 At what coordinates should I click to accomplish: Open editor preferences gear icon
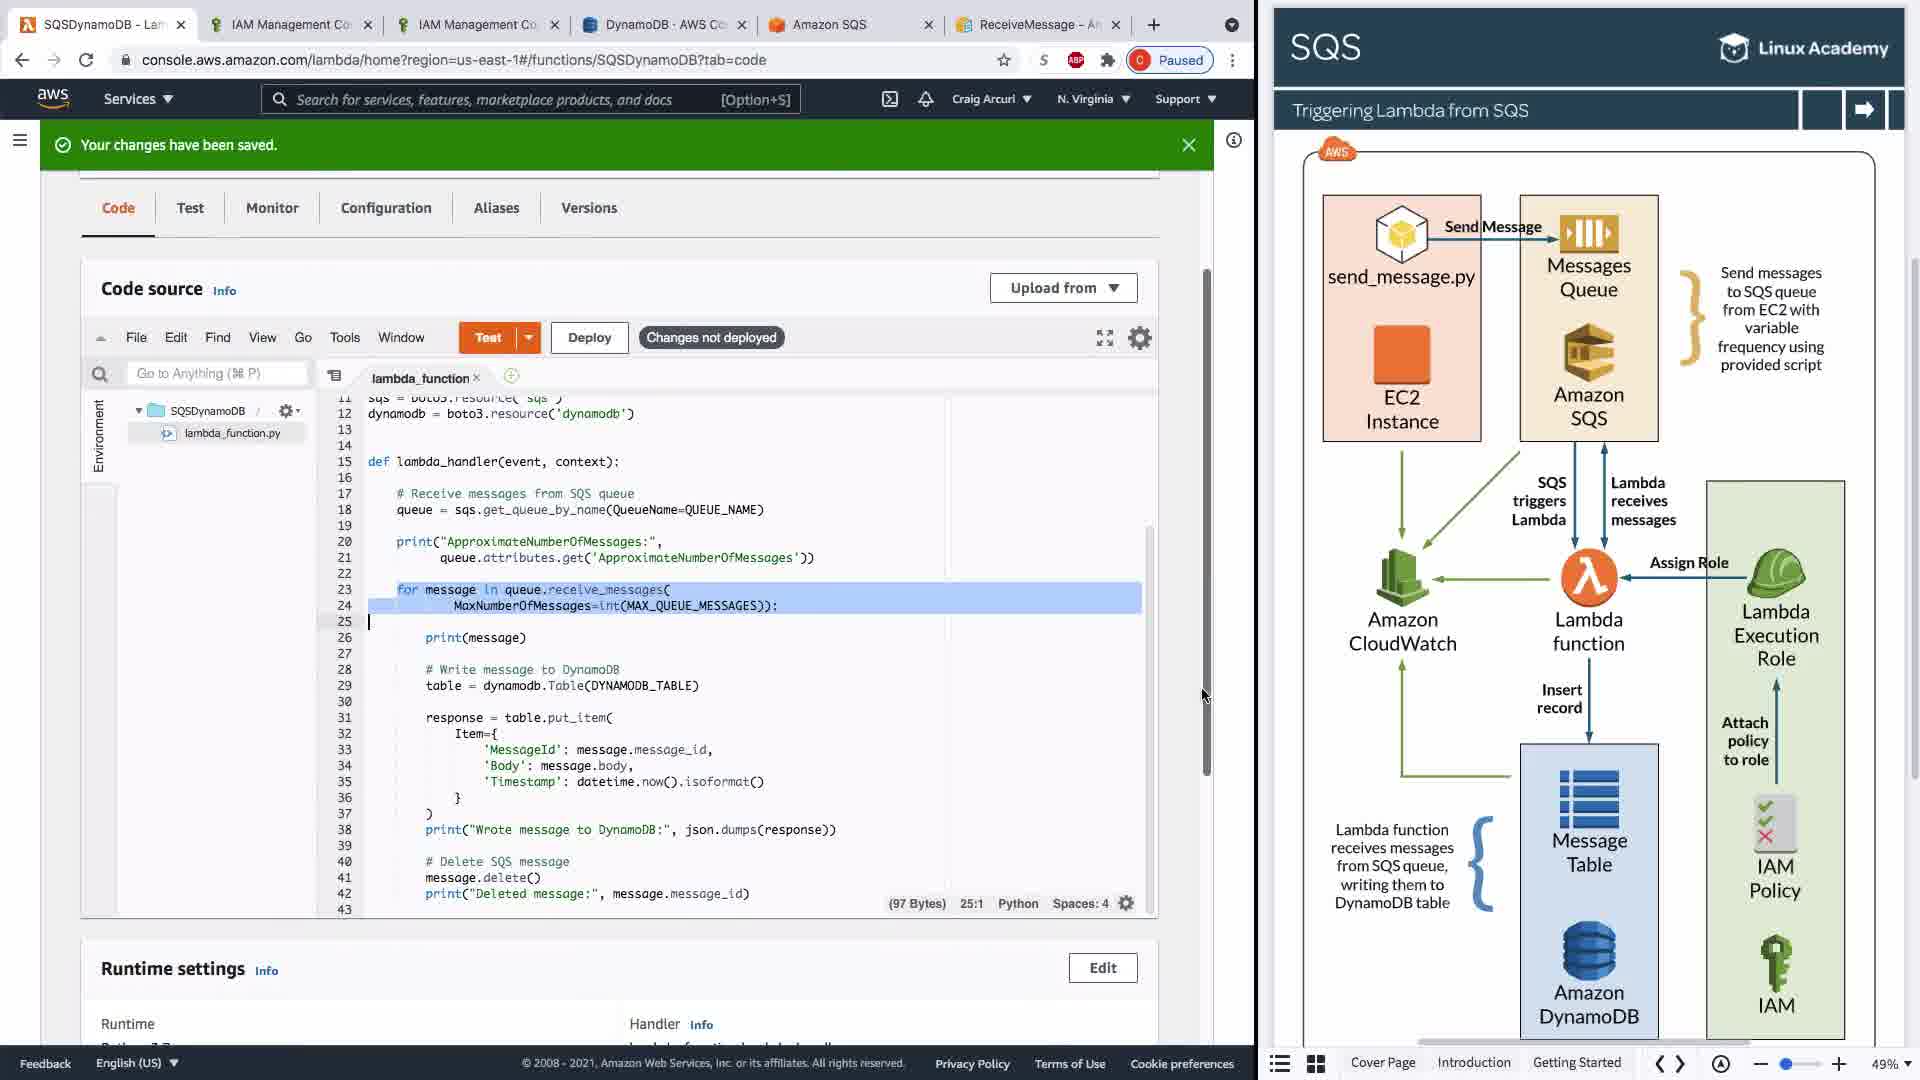(x=1139, y=338)
